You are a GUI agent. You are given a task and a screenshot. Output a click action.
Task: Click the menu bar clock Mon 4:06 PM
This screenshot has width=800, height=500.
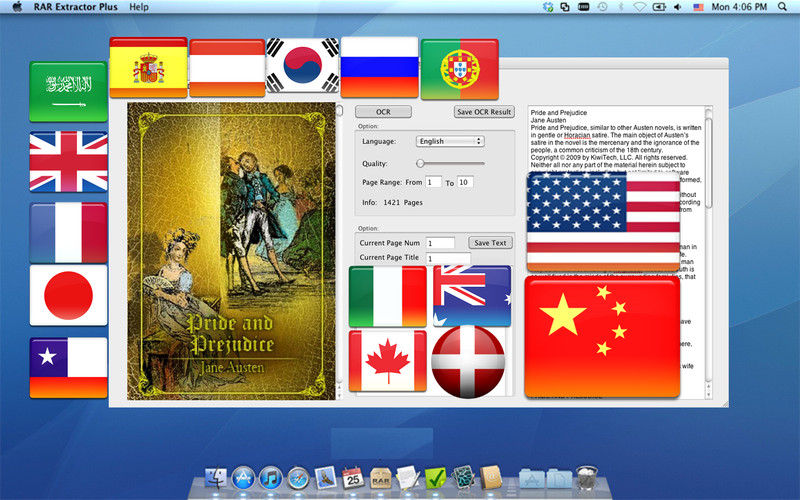pyautogui.click(x=739, y=7)
